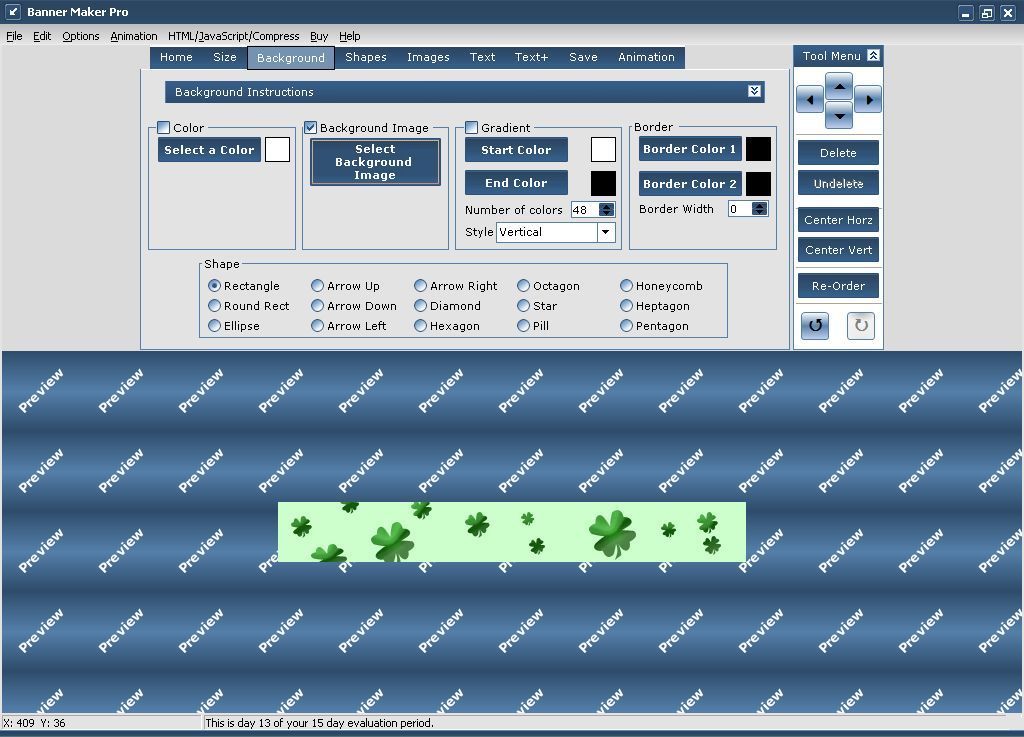
Task: Click the nudge left arrow in Tool Menu
Action: (810, 100)
